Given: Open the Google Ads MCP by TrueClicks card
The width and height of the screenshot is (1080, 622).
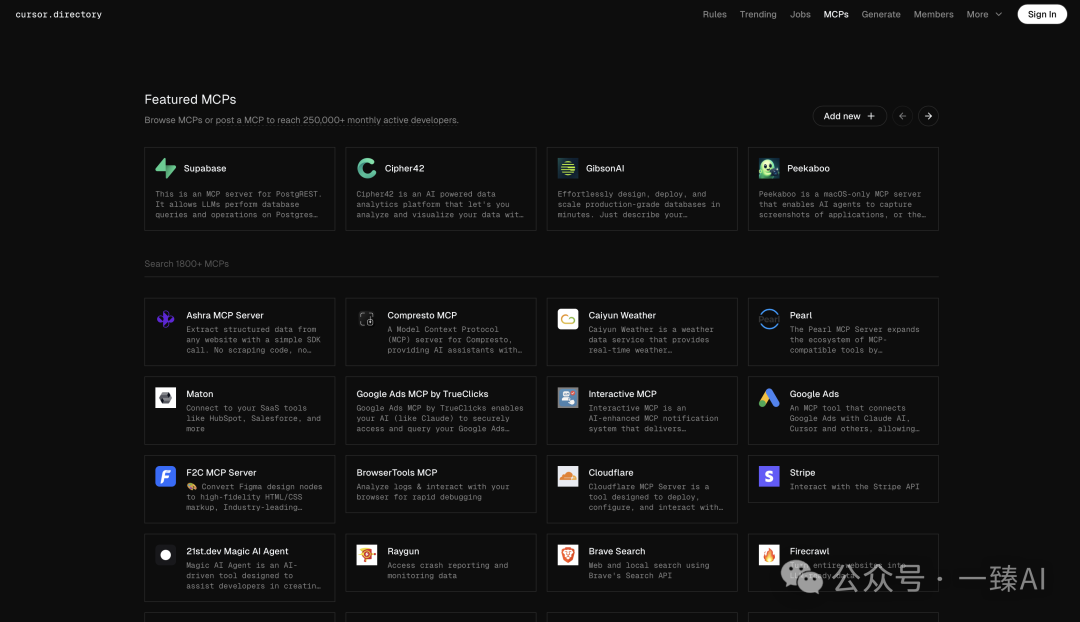Looking at the screenshot, I should tap(441, 411).
